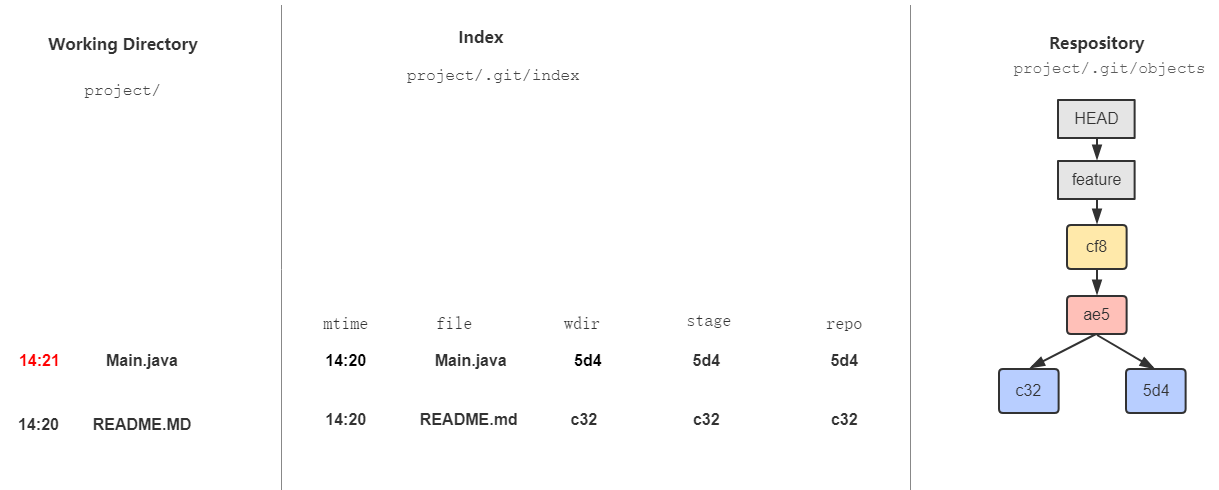The height and width of the screenshot is (490, 1219).
Task: Click the yellow cf8 commit node
Action: [1096, 247]
